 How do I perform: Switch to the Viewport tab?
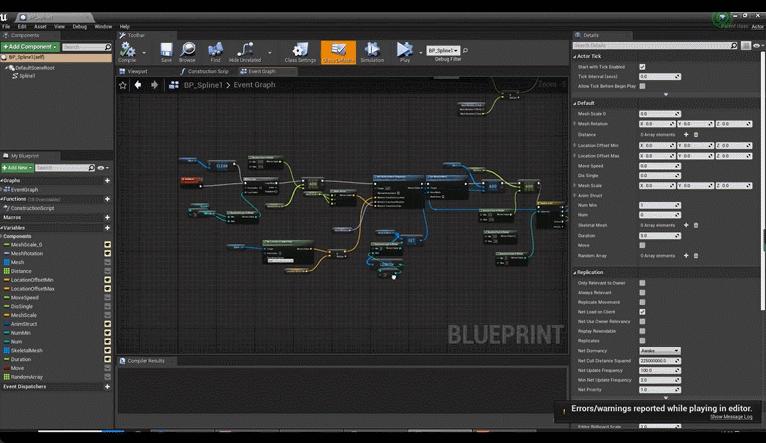click(136, 72)
